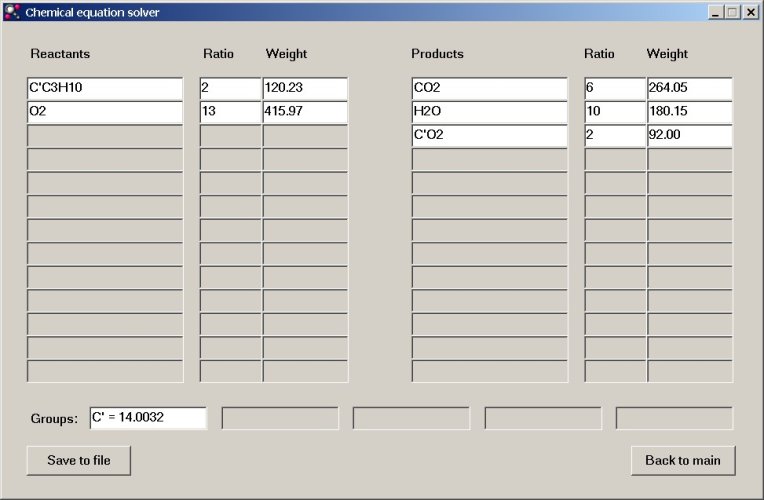Click the Groups label
764x500 pixels.
tap(54, 419)
